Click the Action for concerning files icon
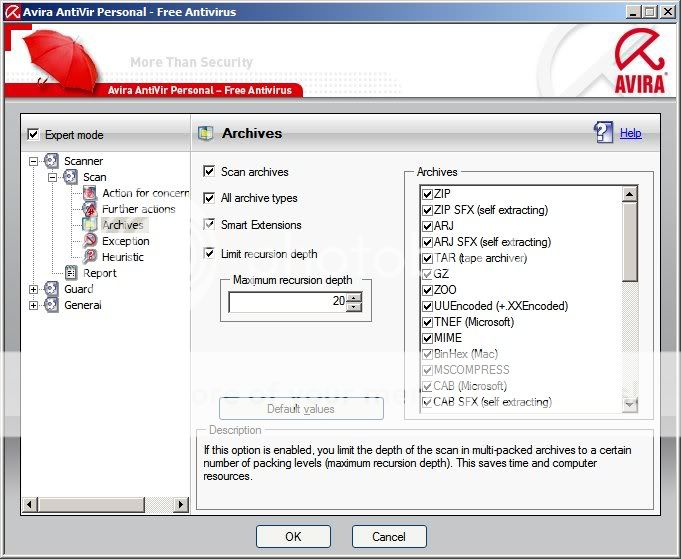681x559 pixels. (x=90, y=193)
